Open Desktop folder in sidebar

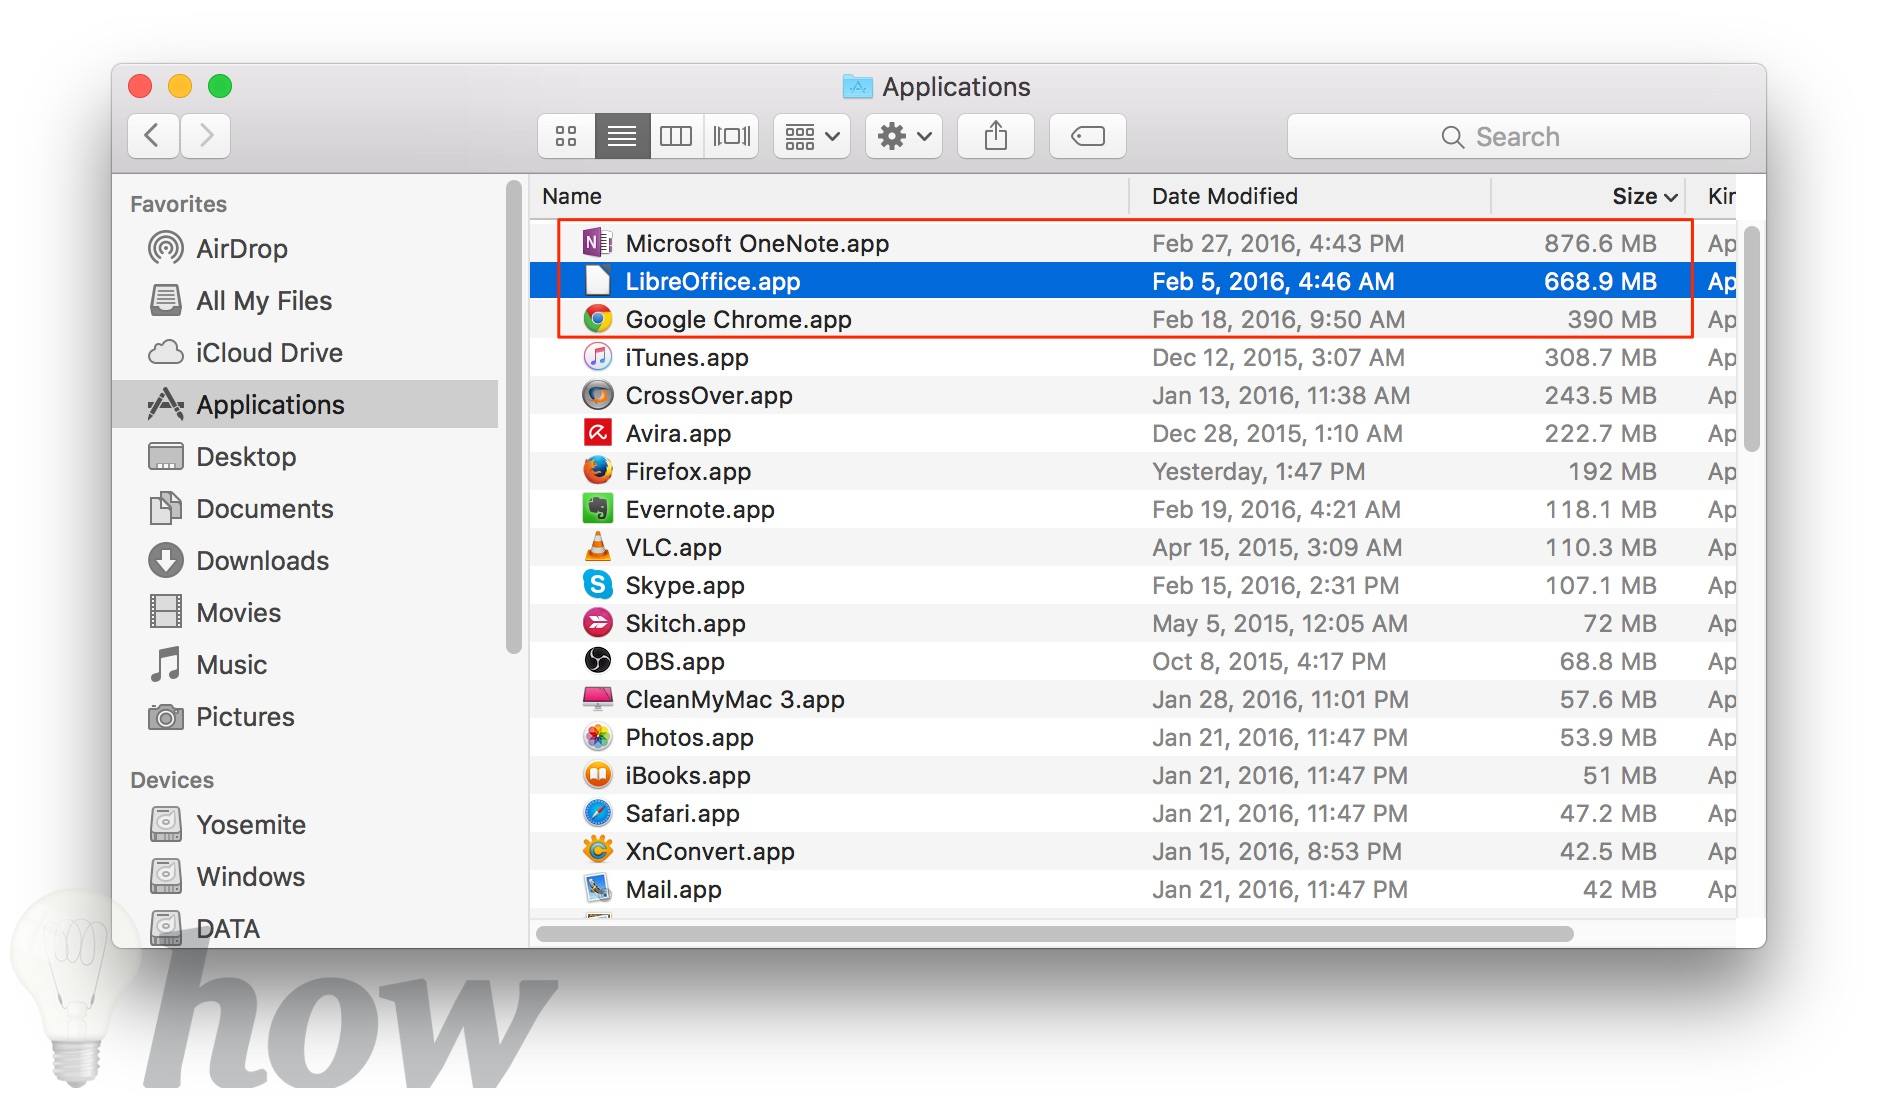click(x=305, y=456)
